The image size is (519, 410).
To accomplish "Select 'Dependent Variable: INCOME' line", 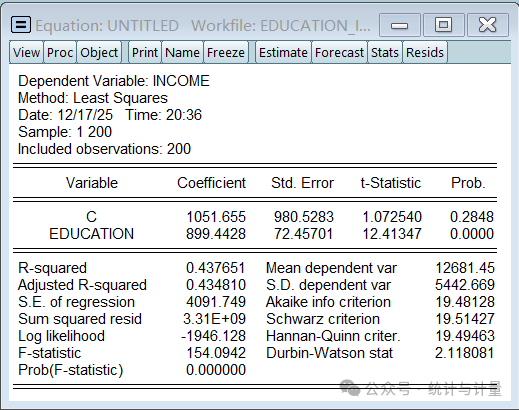I will click(114, 81).
